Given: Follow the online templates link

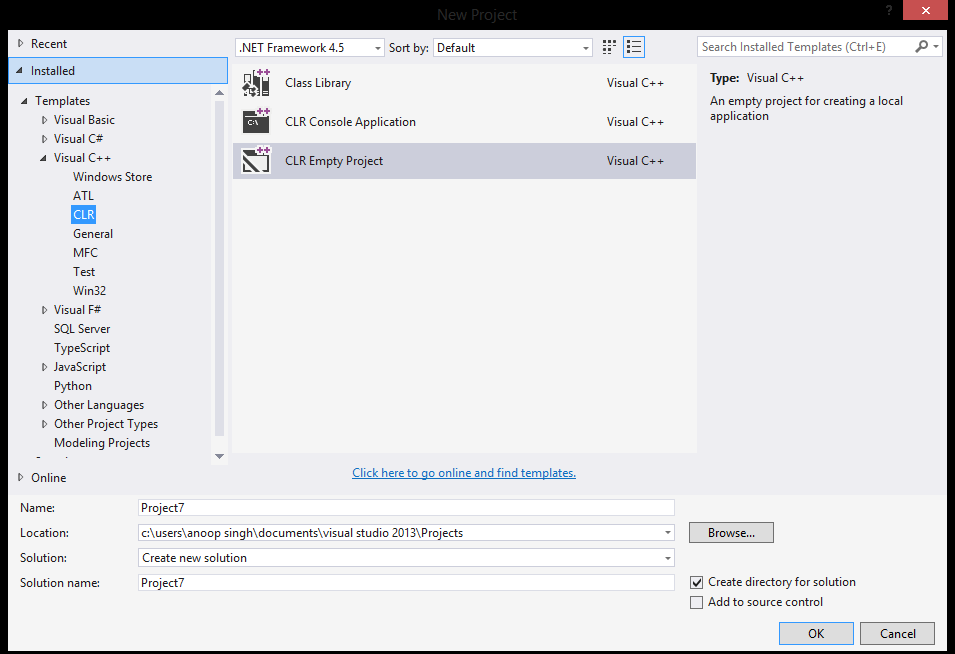Looking at the screenshot, I should [x=463, y=472].
